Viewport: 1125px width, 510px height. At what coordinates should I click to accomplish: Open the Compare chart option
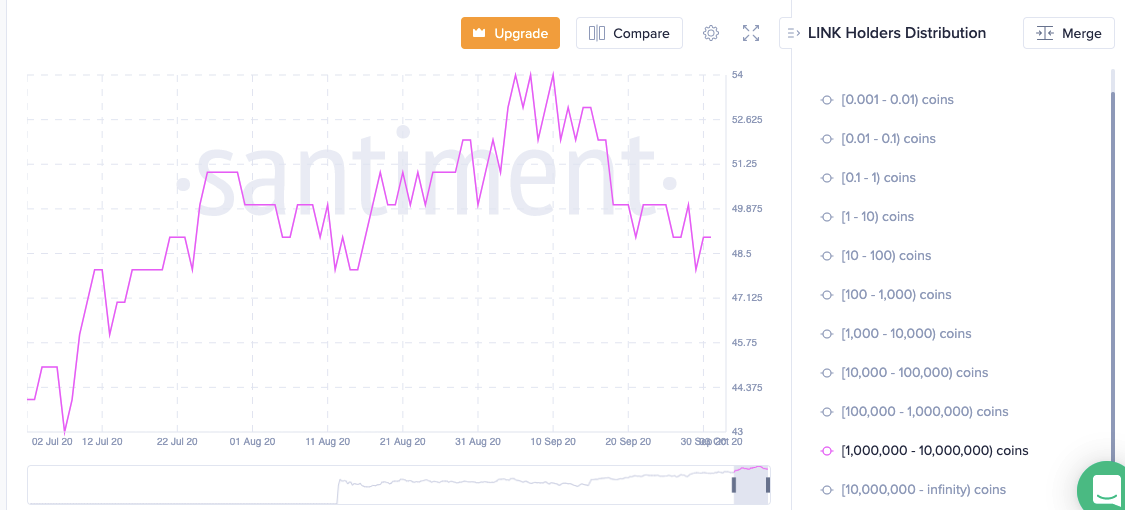[x=629, y=33]
